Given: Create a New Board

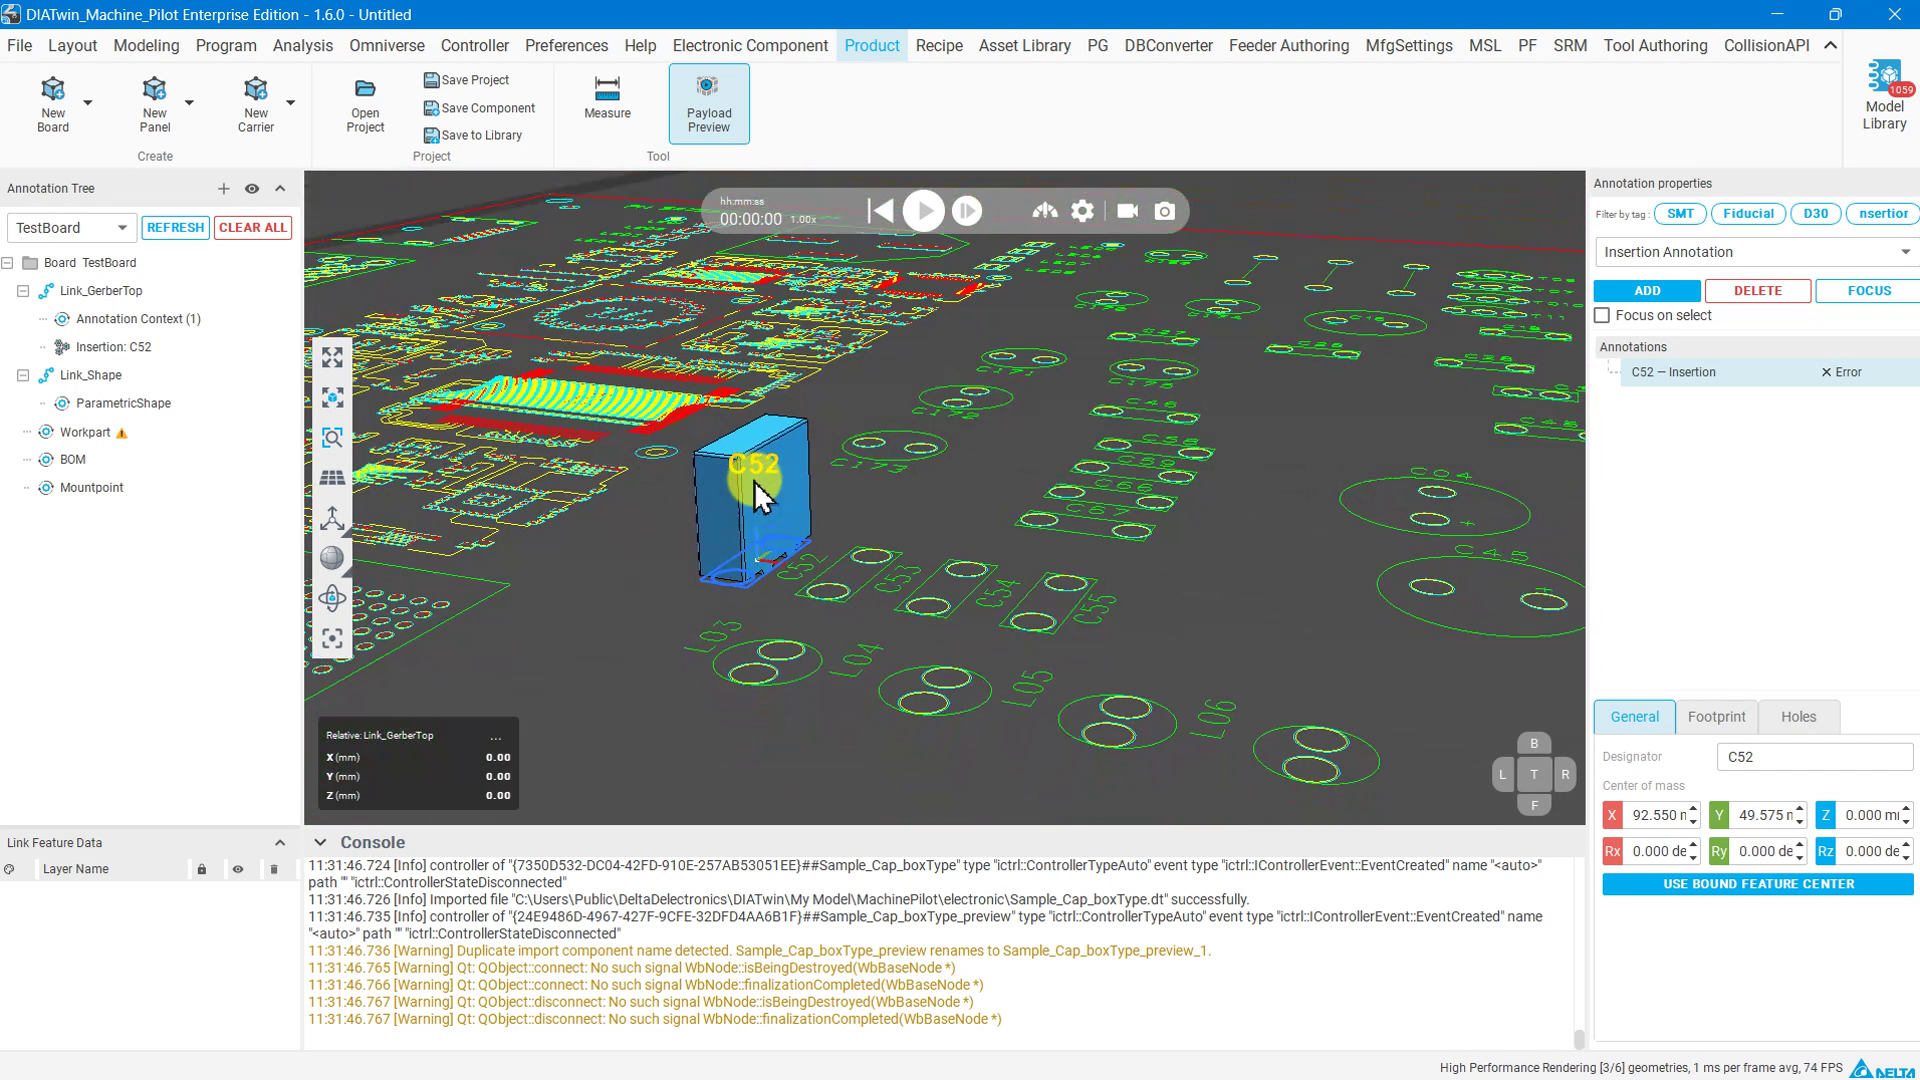Looking at the screenshot, I should tap(53, 104).
